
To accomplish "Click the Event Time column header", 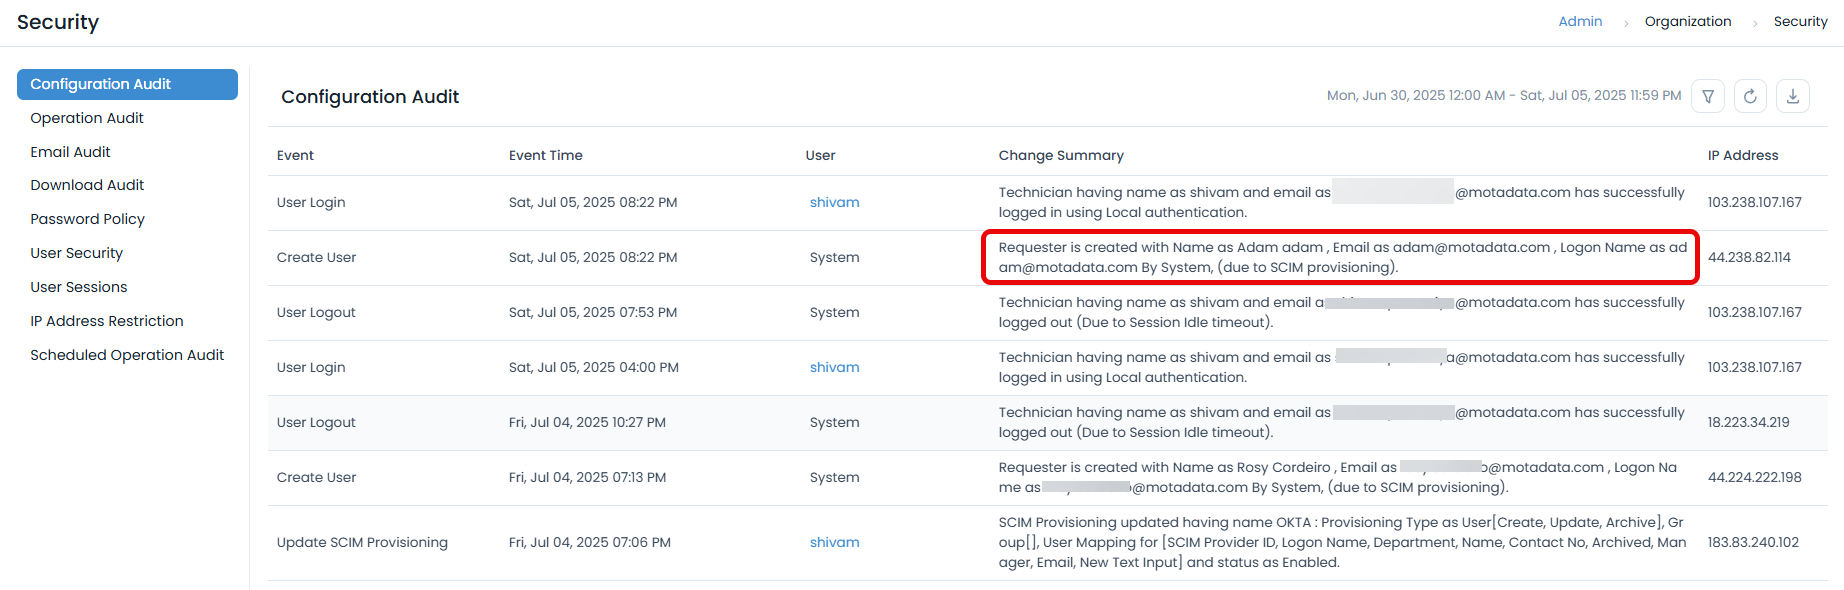I will (545, 155).
